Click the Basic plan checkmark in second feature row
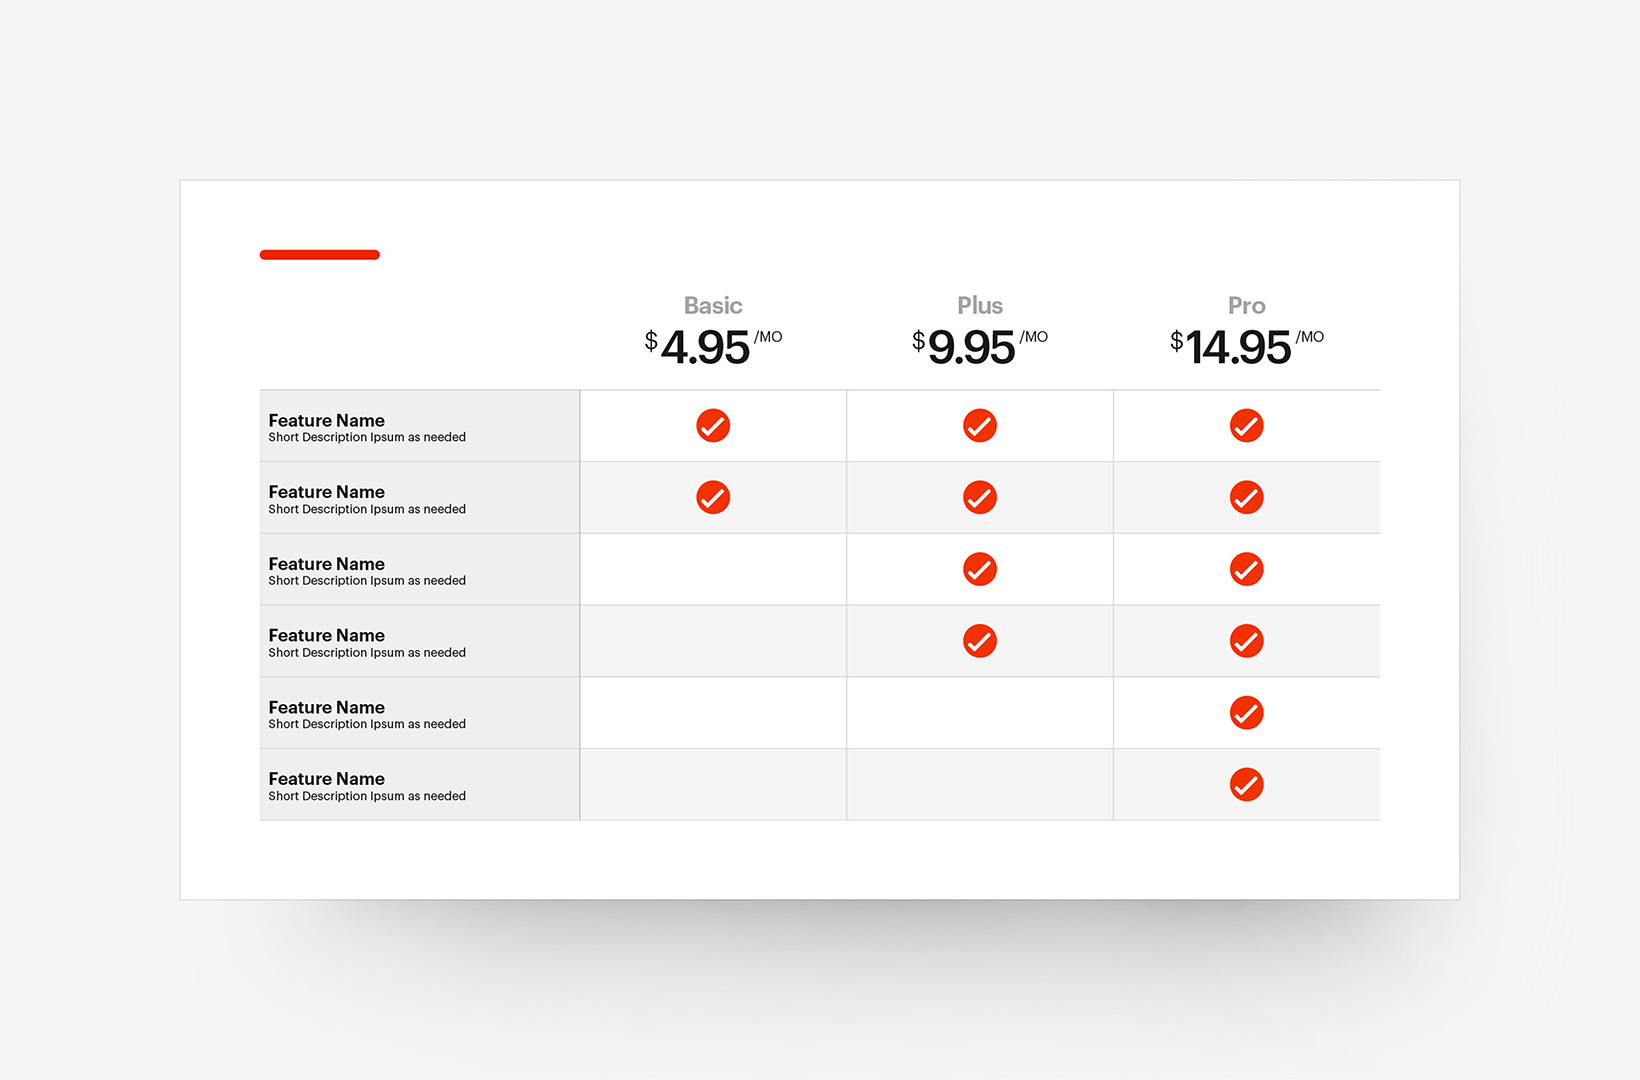Viewport: 1640px width, 1080px height. (713, 497)
